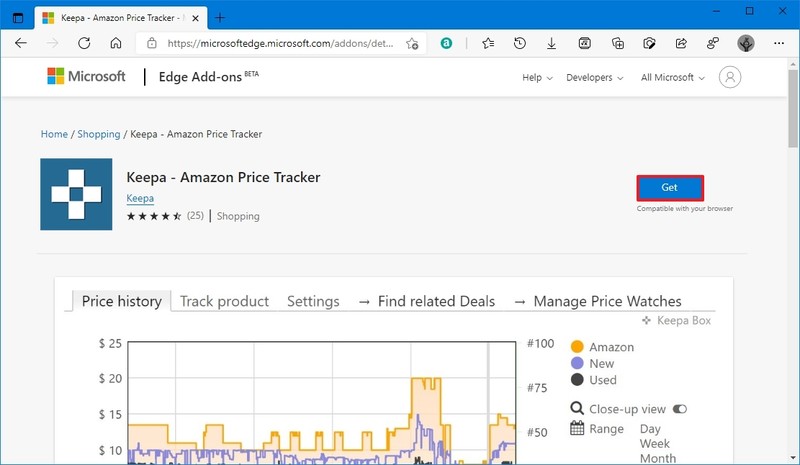Image resolution: width=800 pixels, height=465 pixels.
Task: Click the Range calendar icon
Action: tap(577, 428)
